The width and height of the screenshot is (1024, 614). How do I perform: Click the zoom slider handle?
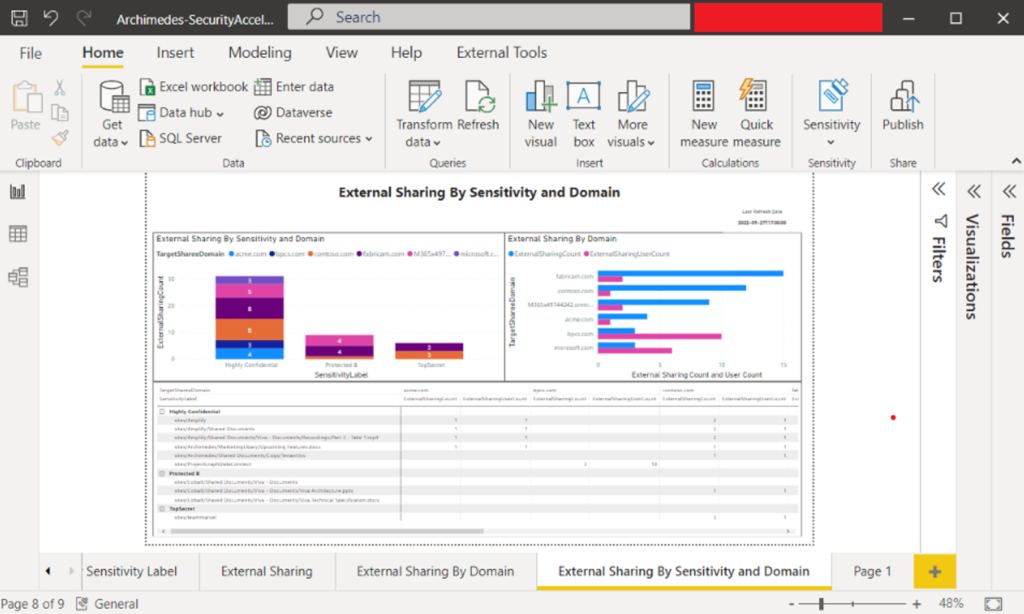click(821, 604)
